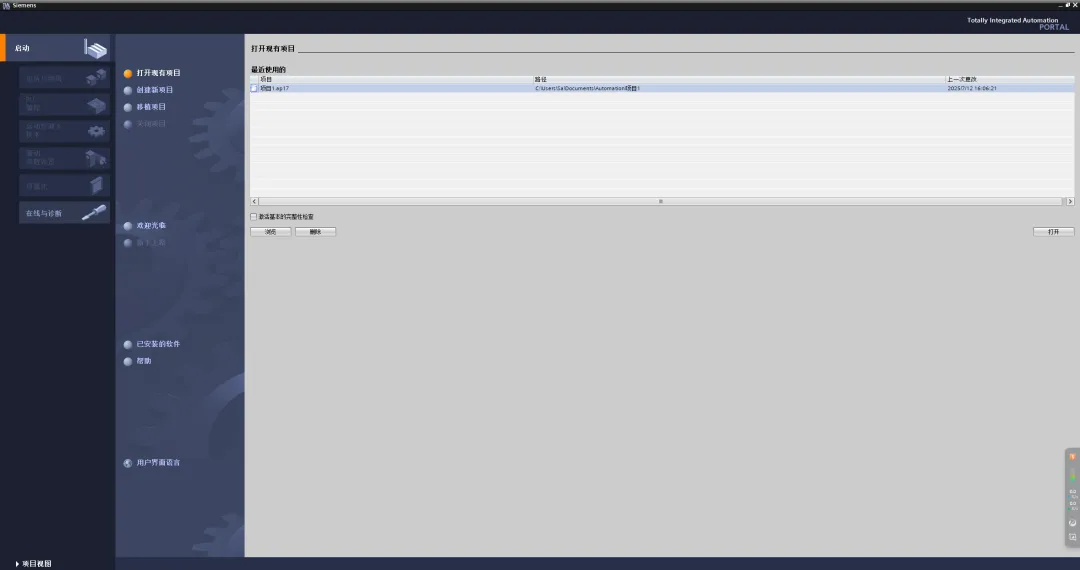This screenshot has height=570, width=1080.
Task: Change 用户界面语言 user interface language
Action: [x=152, y=463]
